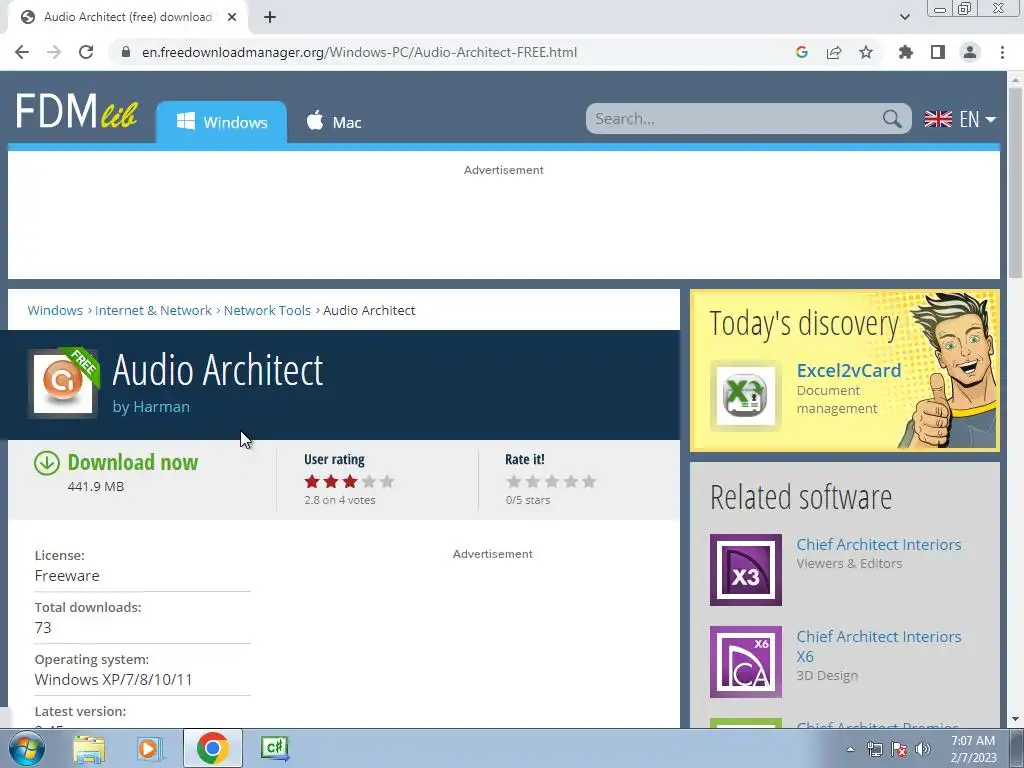The height and width of the screenshot is (768, 1024).
Task: Open the EN language dropdown
Action: point(960,119)
